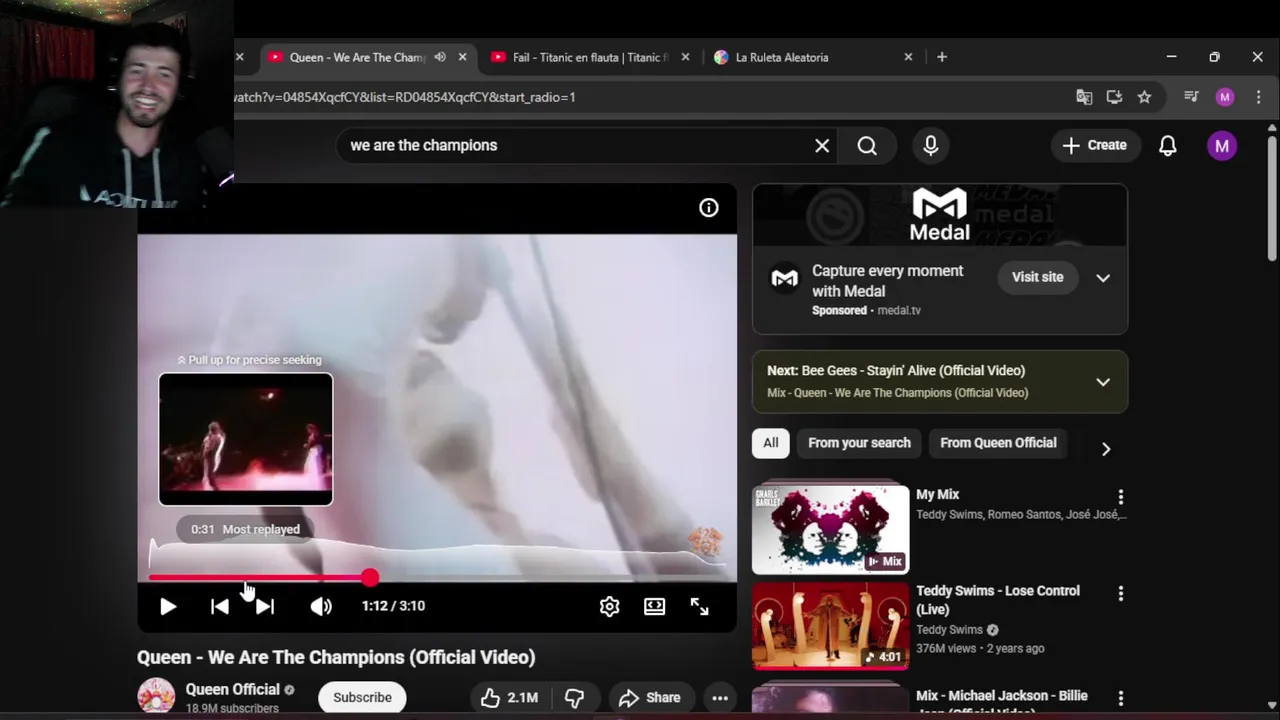1280x720 pixels.
Task: Open YouTube notifications bell
Action: click(1167, 146)
